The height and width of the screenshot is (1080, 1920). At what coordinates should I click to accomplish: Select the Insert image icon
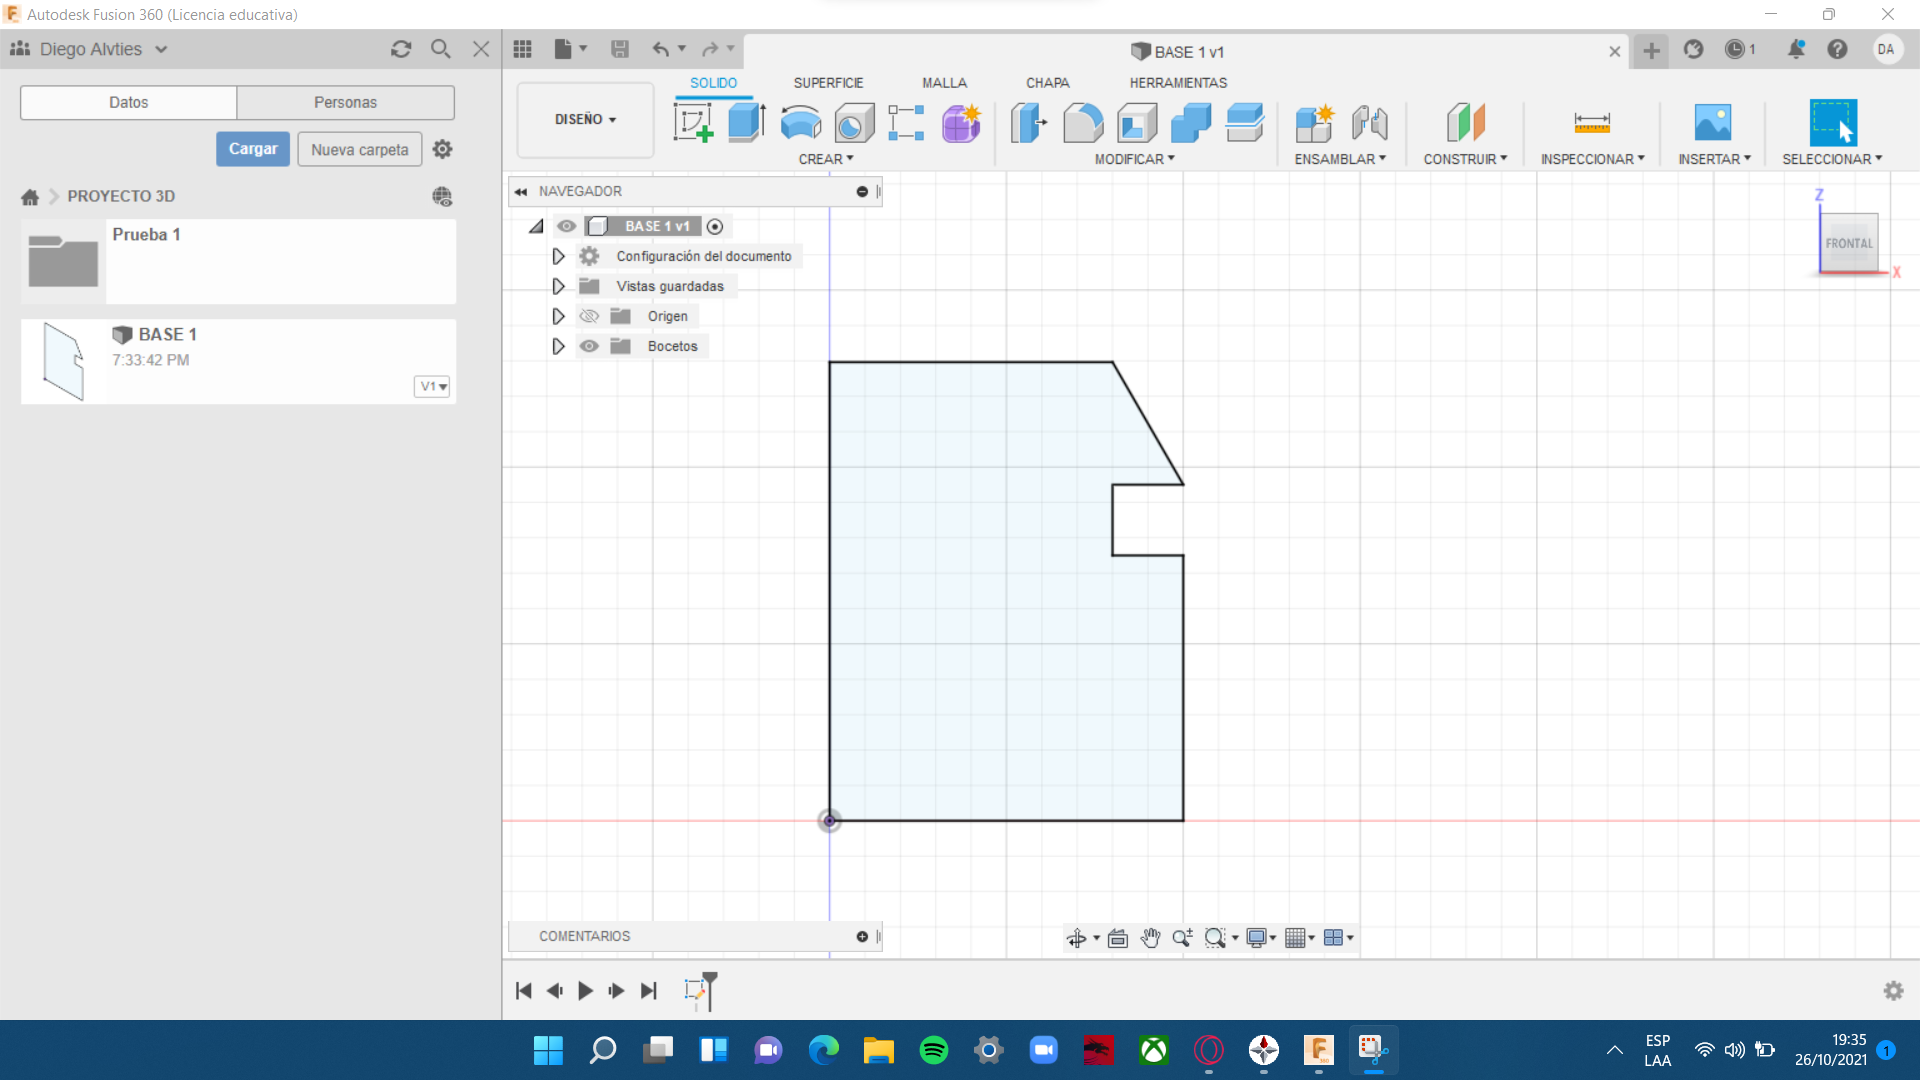[1713, 123]
